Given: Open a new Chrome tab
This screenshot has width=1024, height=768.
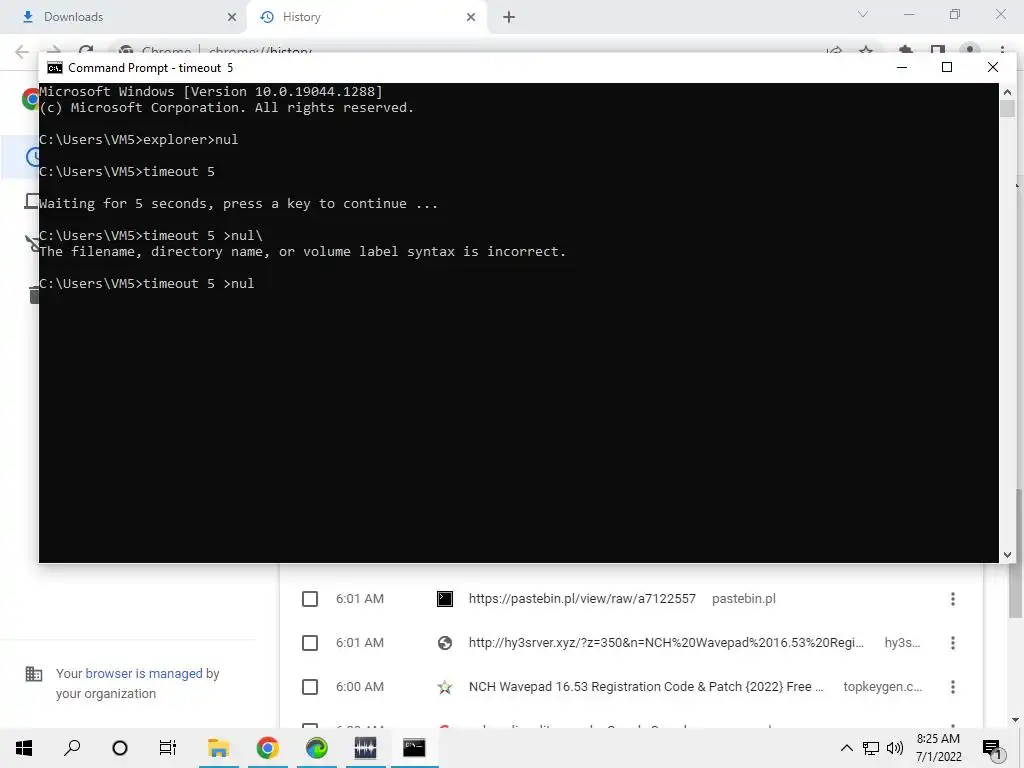Looking at the screenshot, I should coord(509,17).
